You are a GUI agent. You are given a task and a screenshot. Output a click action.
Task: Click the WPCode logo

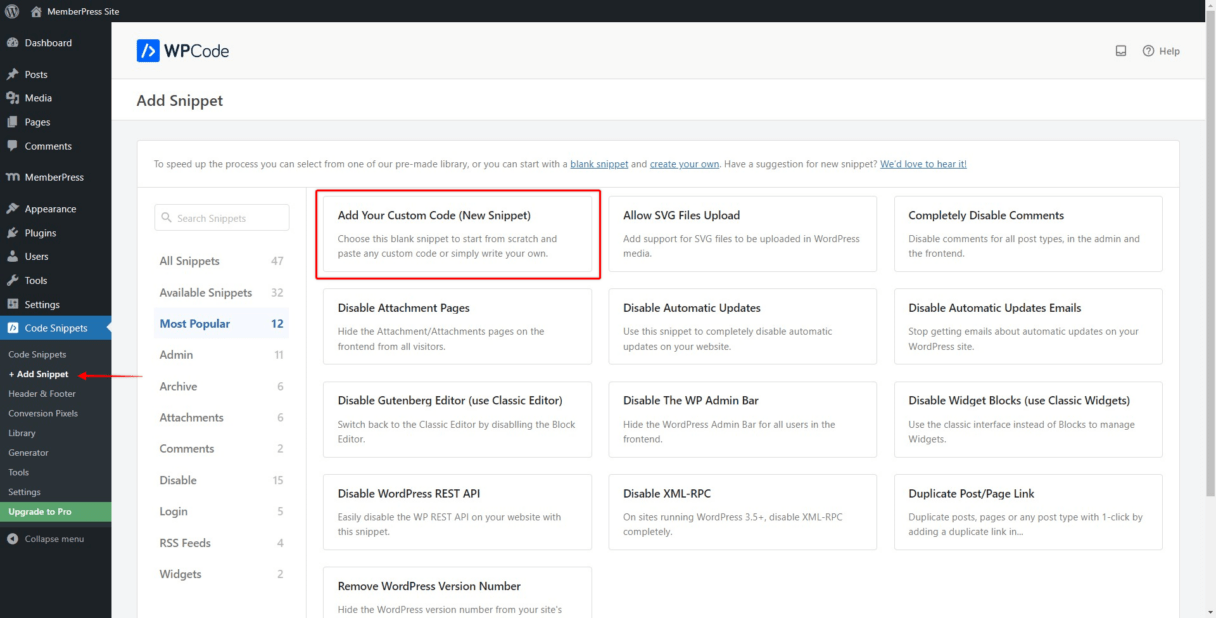pyautogui.click(x=183, y=51)
